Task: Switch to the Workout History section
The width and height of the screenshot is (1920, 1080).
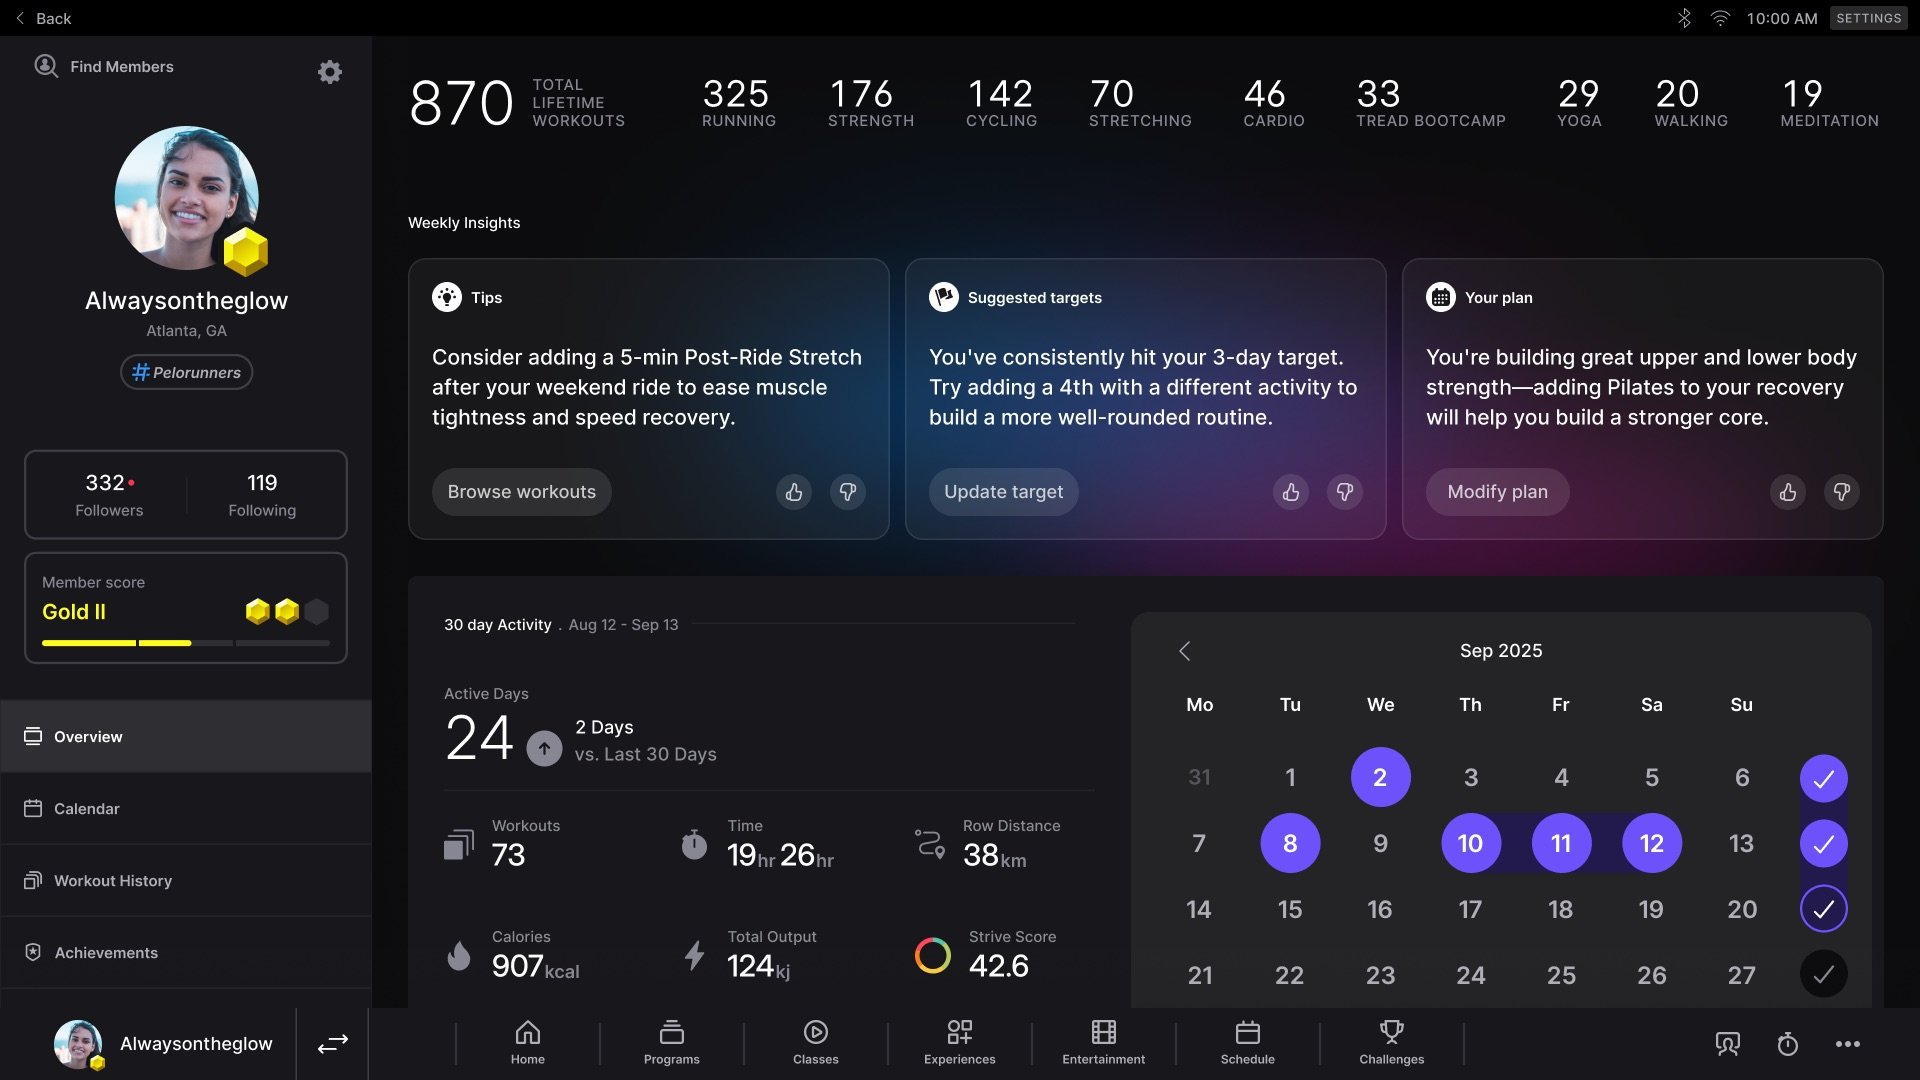Action: (111, 880)
